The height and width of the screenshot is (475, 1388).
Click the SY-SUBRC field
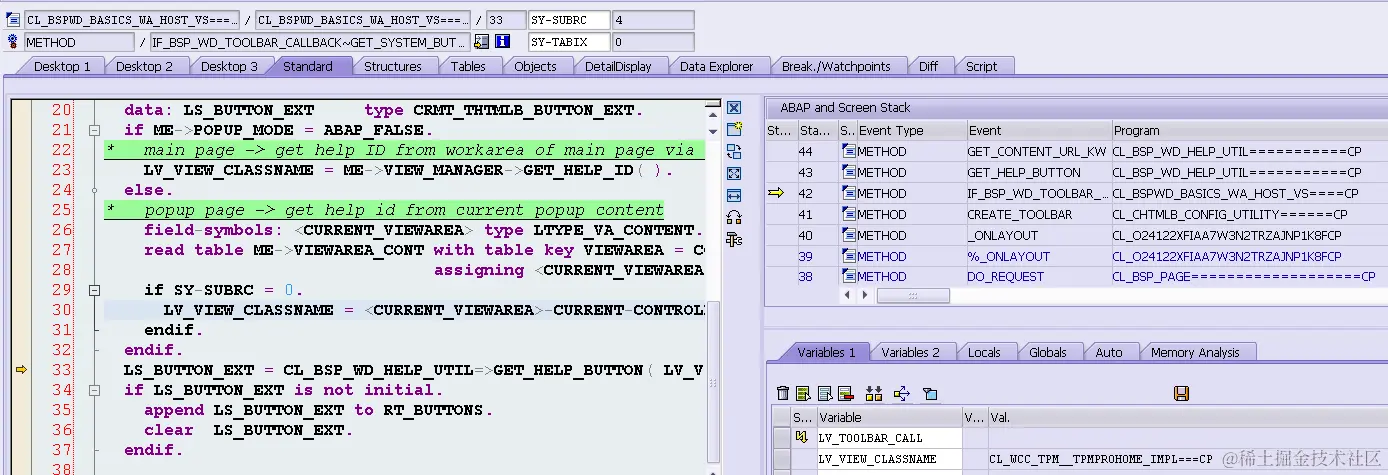pos(569,20)
